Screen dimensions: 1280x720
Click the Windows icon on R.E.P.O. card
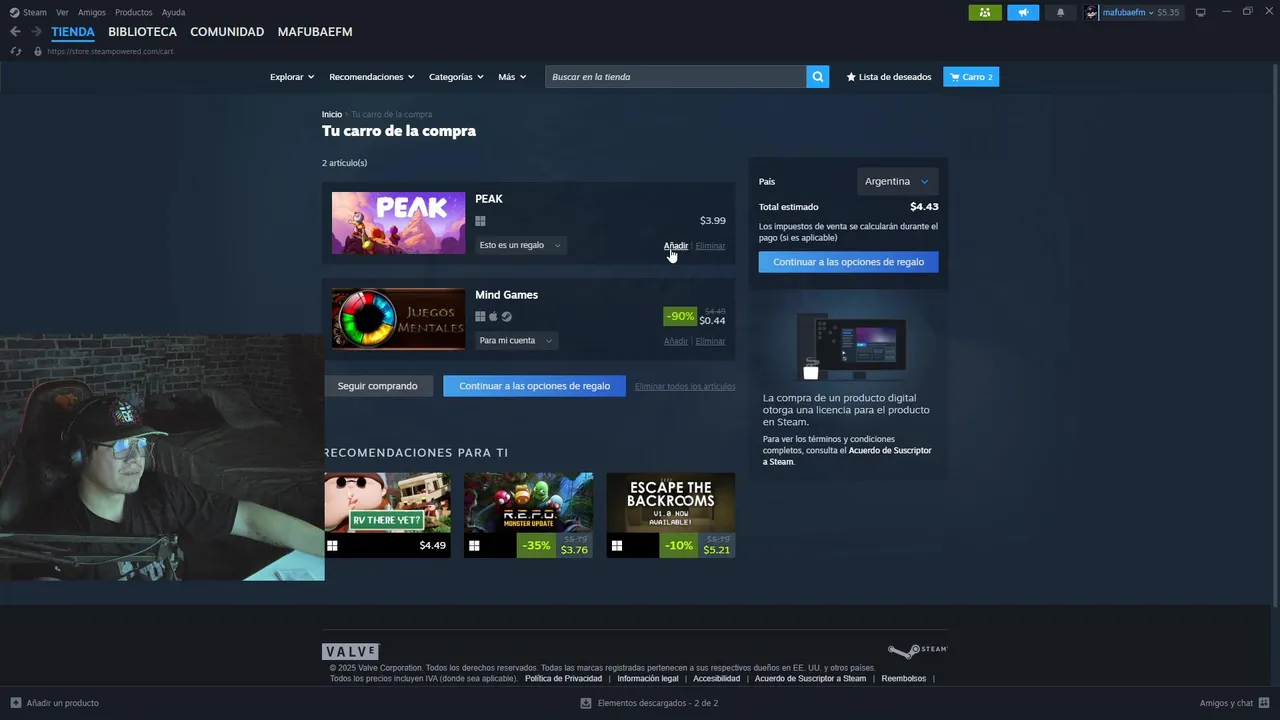[x=474, y=546]
